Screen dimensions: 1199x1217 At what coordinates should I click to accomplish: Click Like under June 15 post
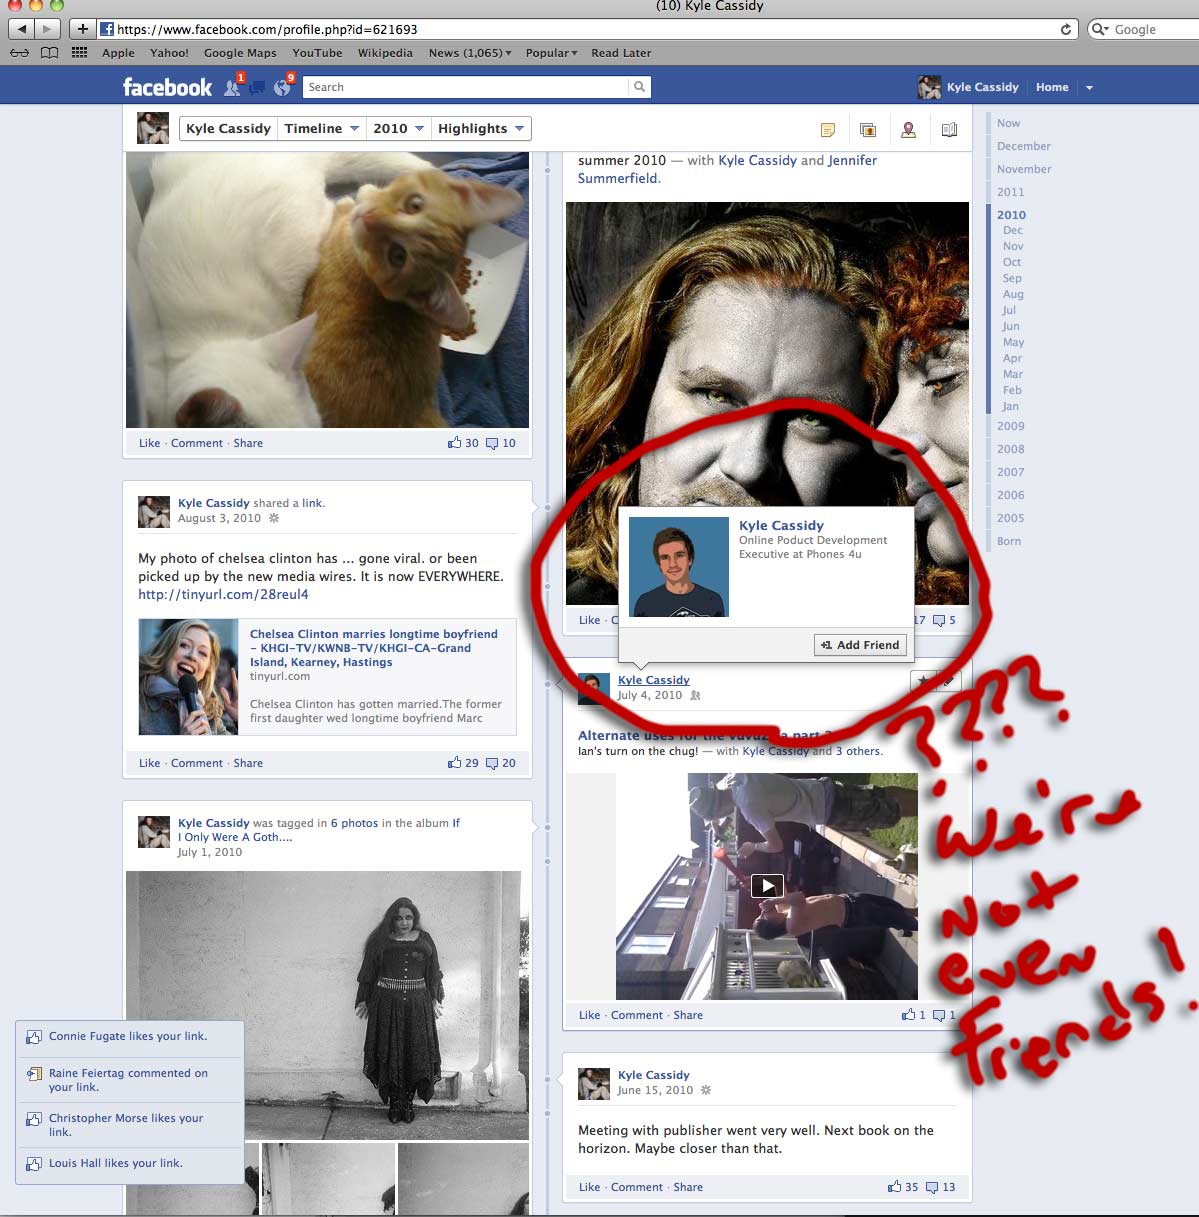point(589,1187)
